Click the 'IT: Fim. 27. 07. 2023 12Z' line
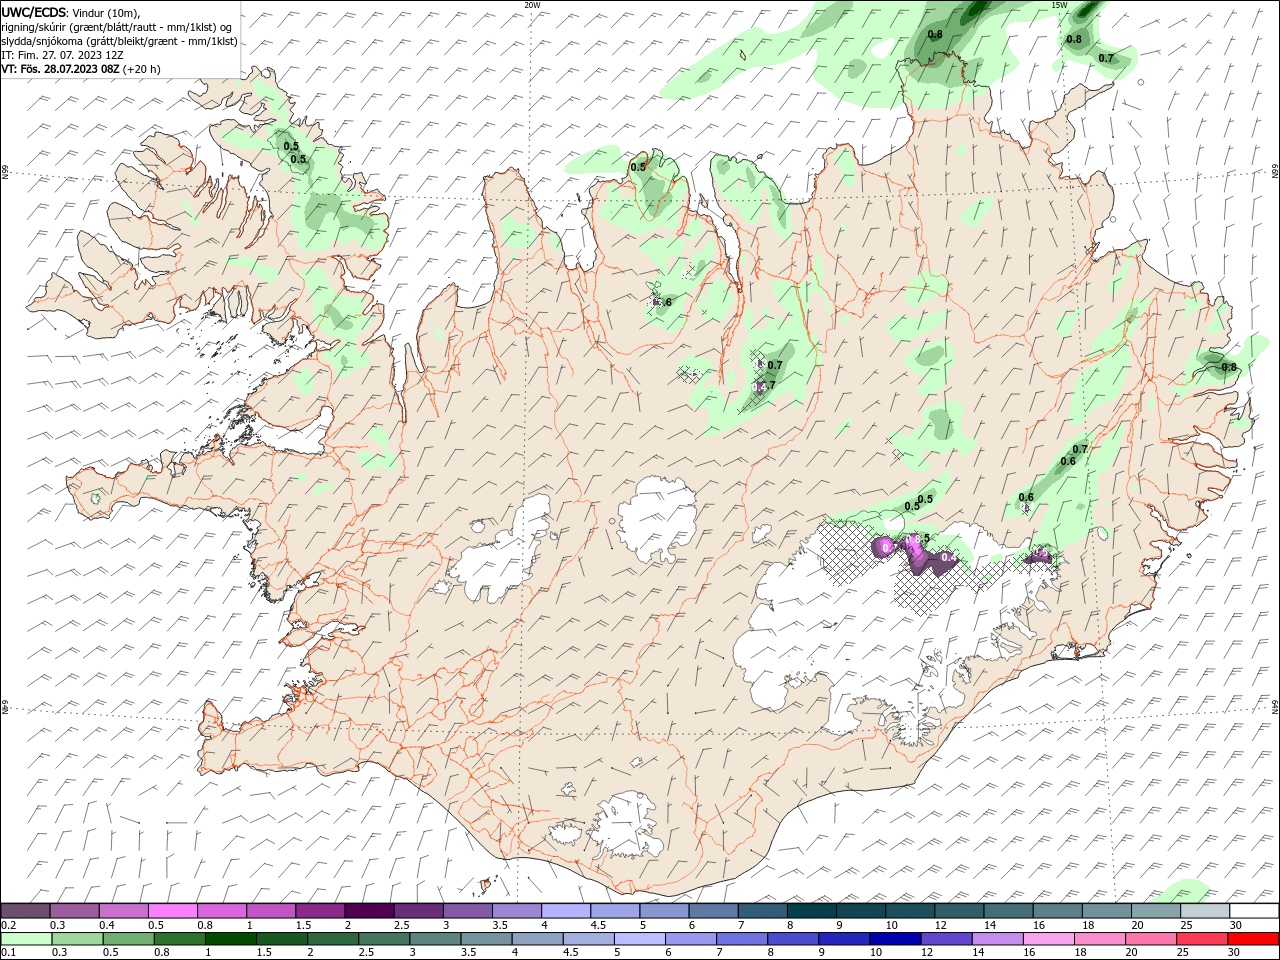 click(x=62, y=55)
